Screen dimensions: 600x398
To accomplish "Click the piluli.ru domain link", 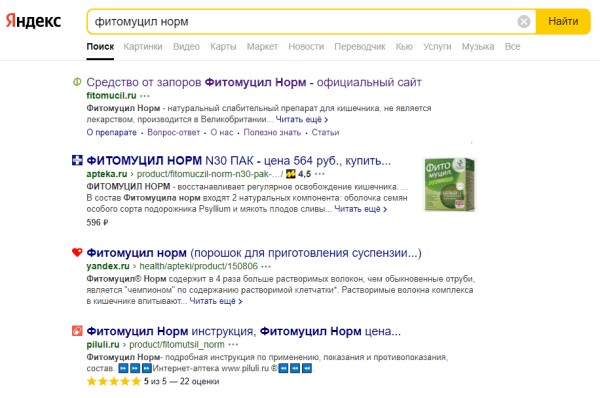I will [103, 344].
